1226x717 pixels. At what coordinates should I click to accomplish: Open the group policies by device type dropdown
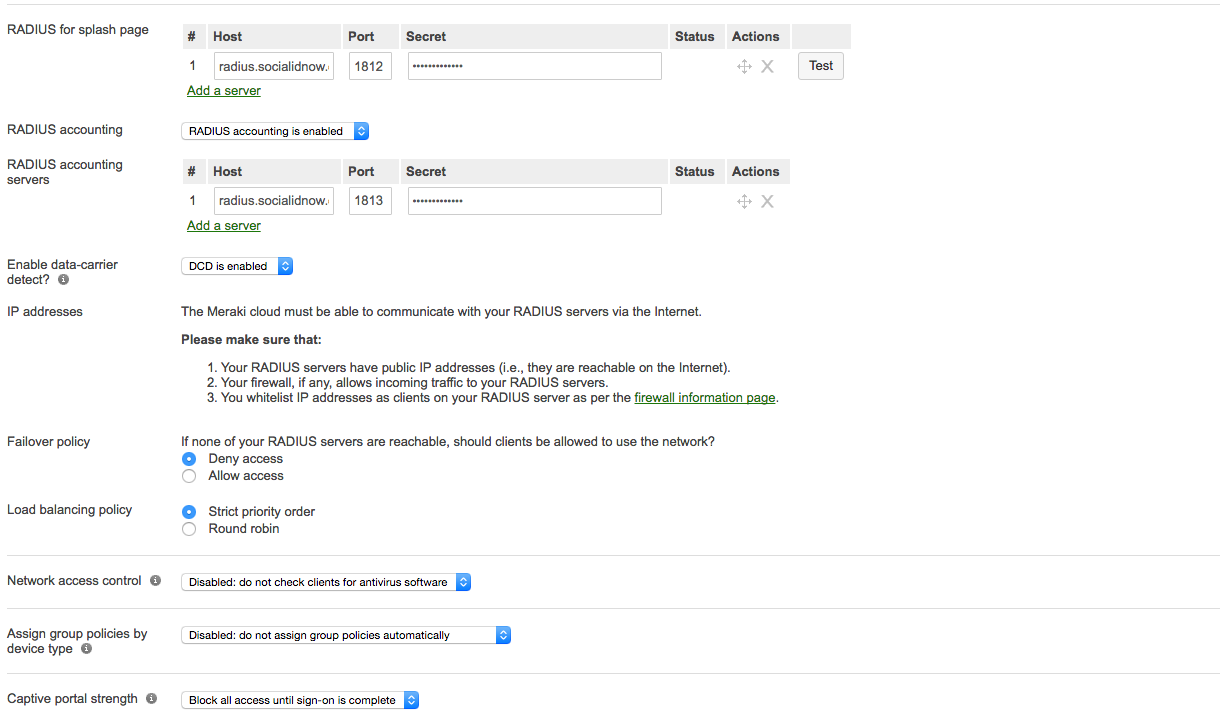point(346,634)
